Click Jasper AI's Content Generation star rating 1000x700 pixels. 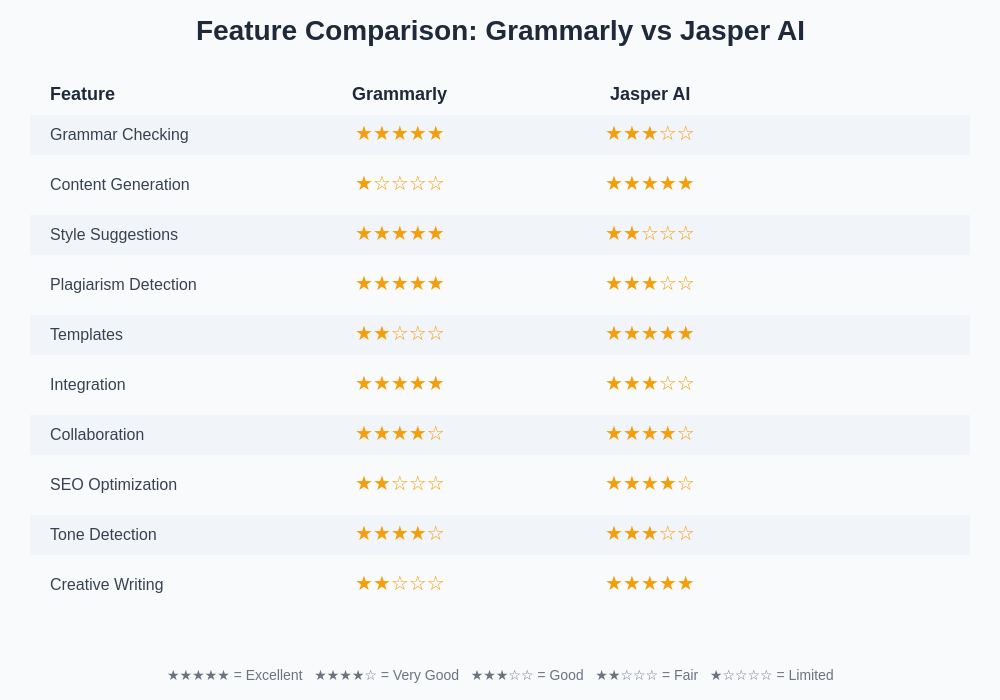[x=649, y=184]
